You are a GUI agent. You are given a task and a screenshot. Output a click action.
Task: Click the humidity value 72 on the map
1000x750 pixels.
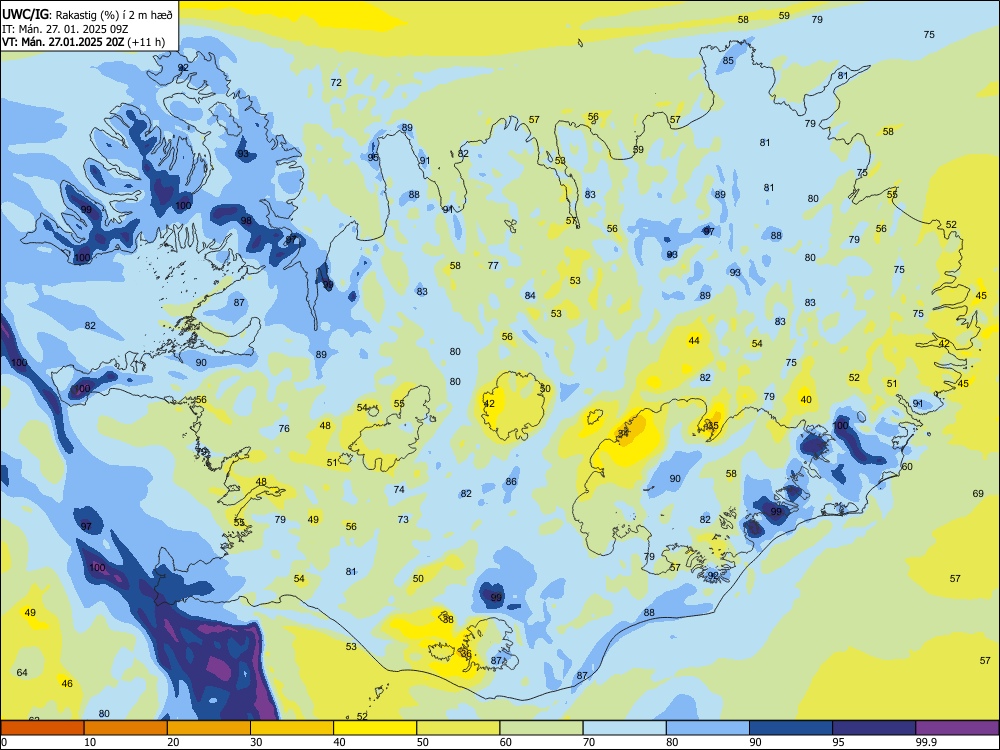pyautogui.click(x=336, y=82)
